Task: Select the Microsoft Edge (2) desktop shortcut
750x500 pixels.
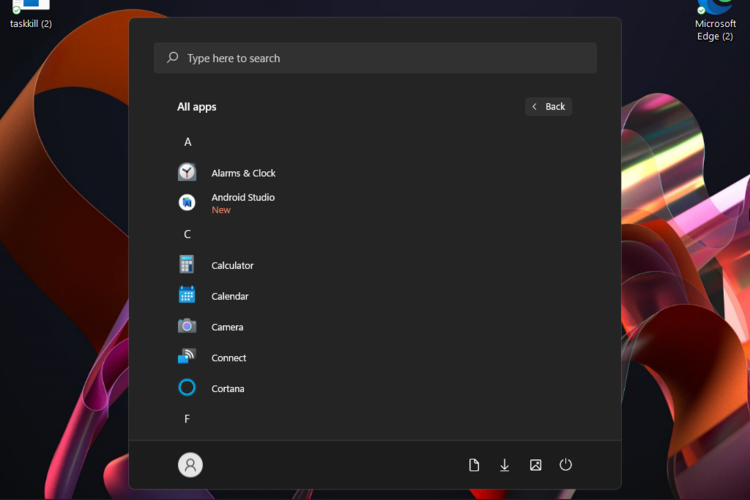Action: pos(715,21)
